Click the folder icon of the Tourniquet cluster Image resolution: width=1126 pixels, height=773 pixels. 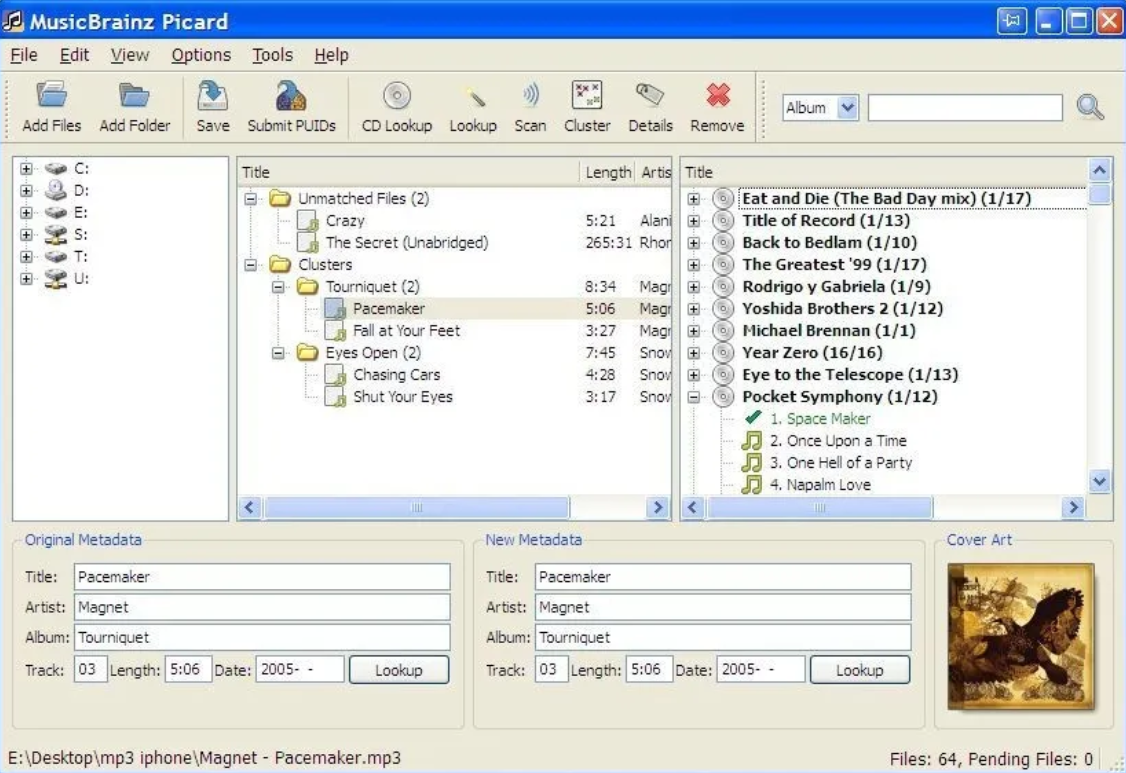307,287
